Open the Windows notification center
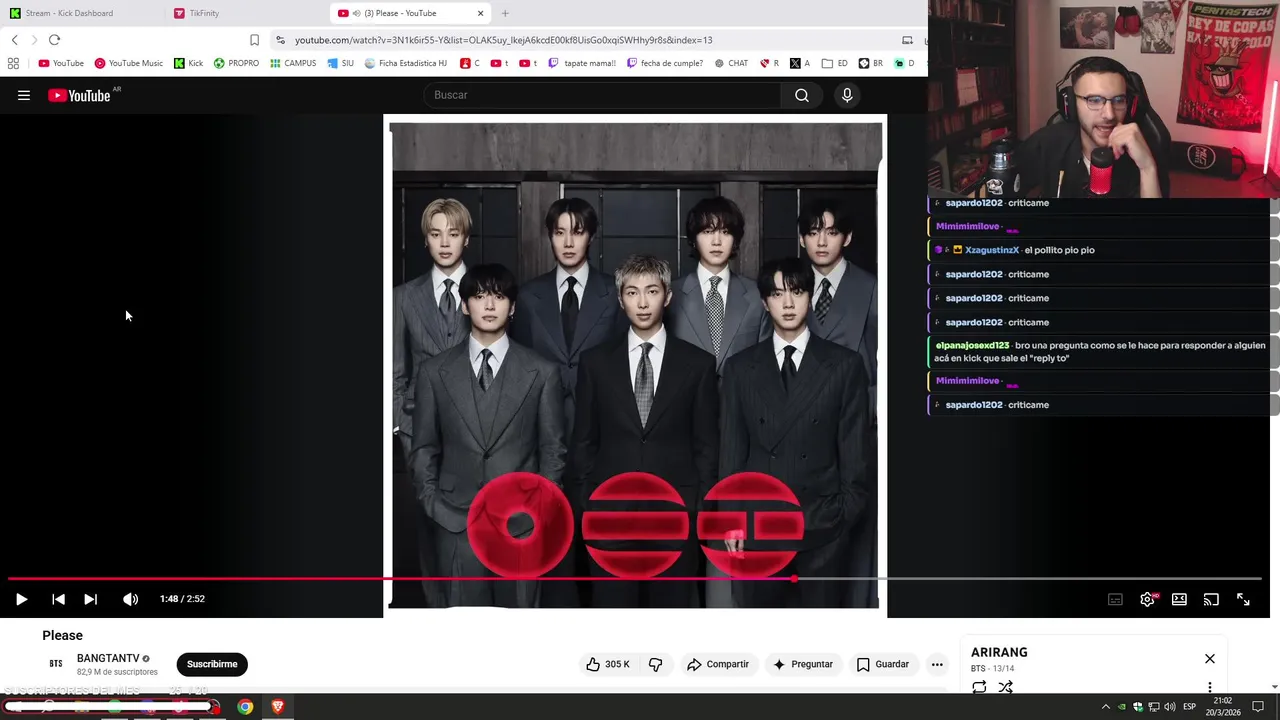Screen dimensions: 1280x720 (1258, 707)
